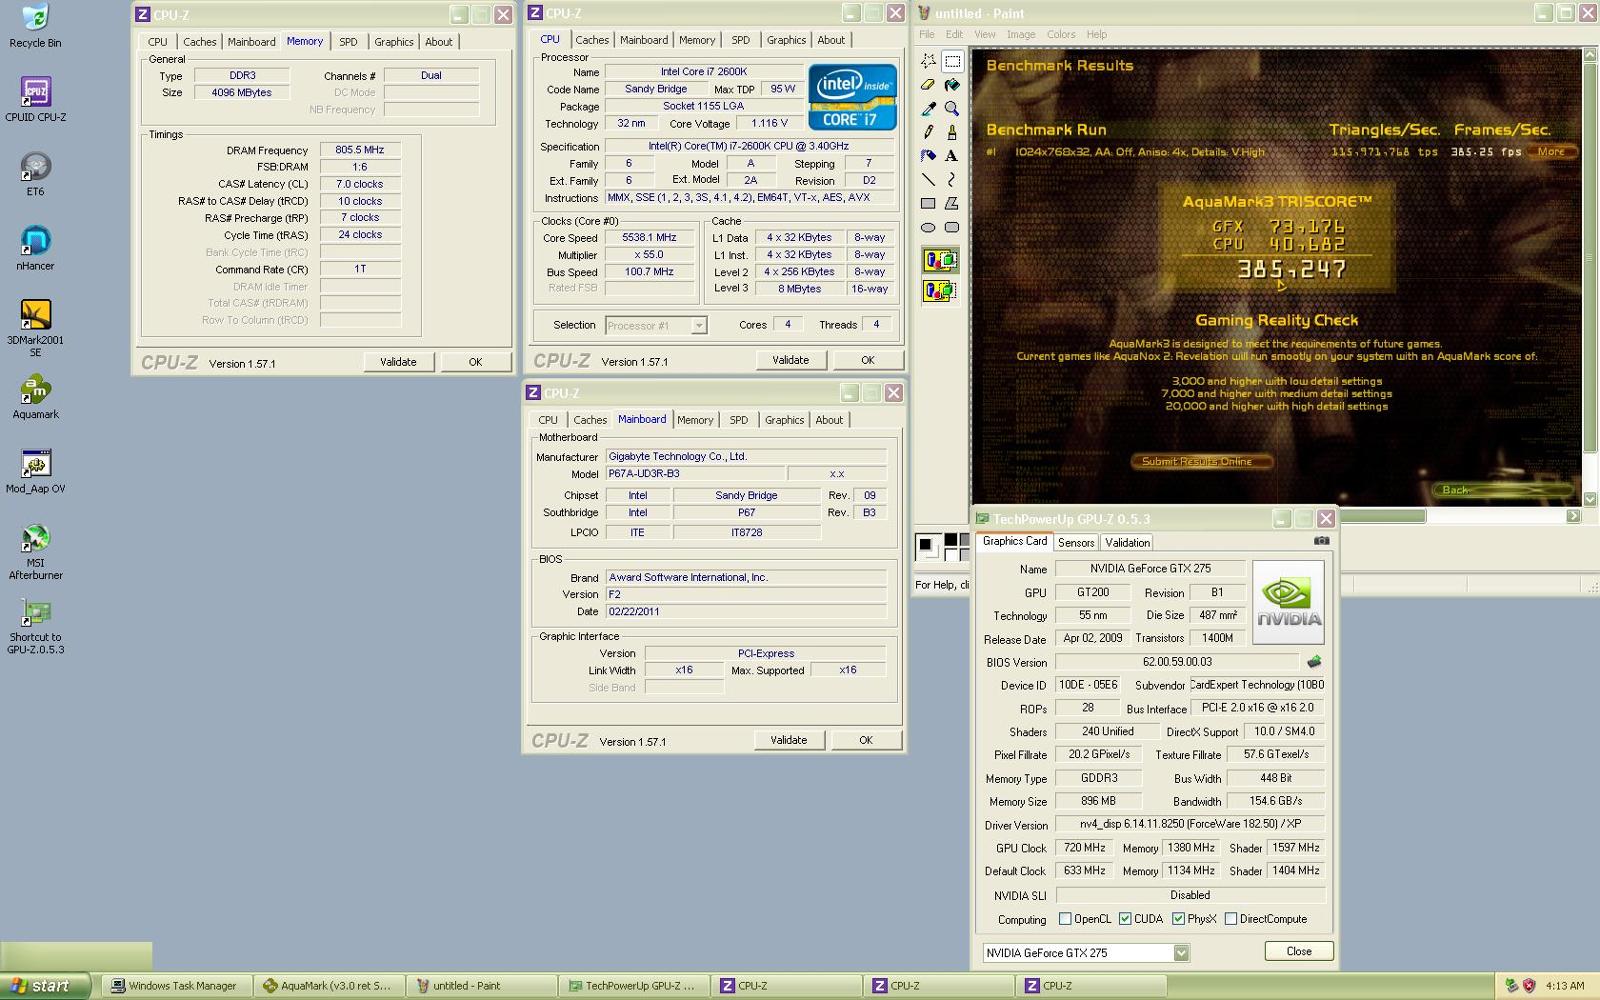Select the Curve tool in Paint
The height and width of the screenshot is (1000, 1600).
(952, 180)
